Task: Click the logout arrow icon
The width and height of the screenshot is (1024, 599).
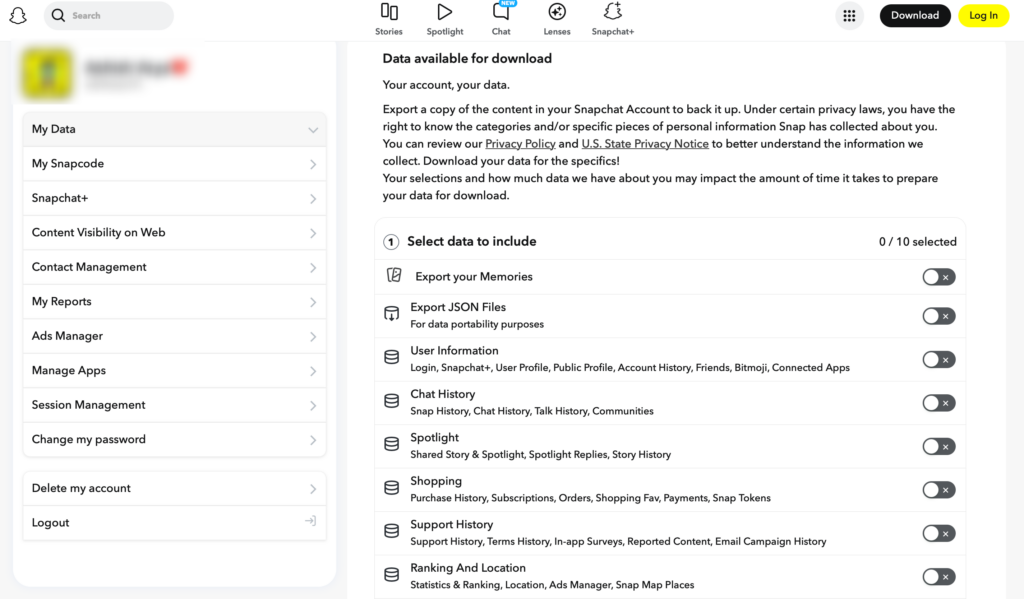Action: pyautogui.click(x=311, y=521)
